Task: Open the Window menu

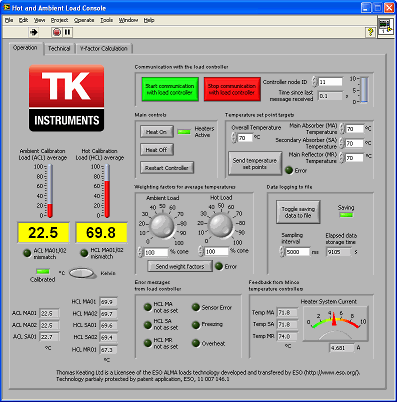Action: (x=128, y=20)
